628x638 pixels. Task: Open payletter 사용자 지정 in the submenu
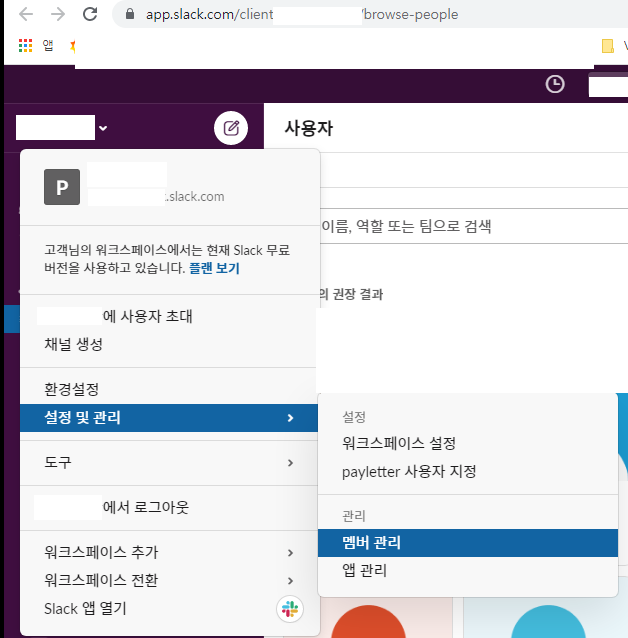tap(468, 472)
